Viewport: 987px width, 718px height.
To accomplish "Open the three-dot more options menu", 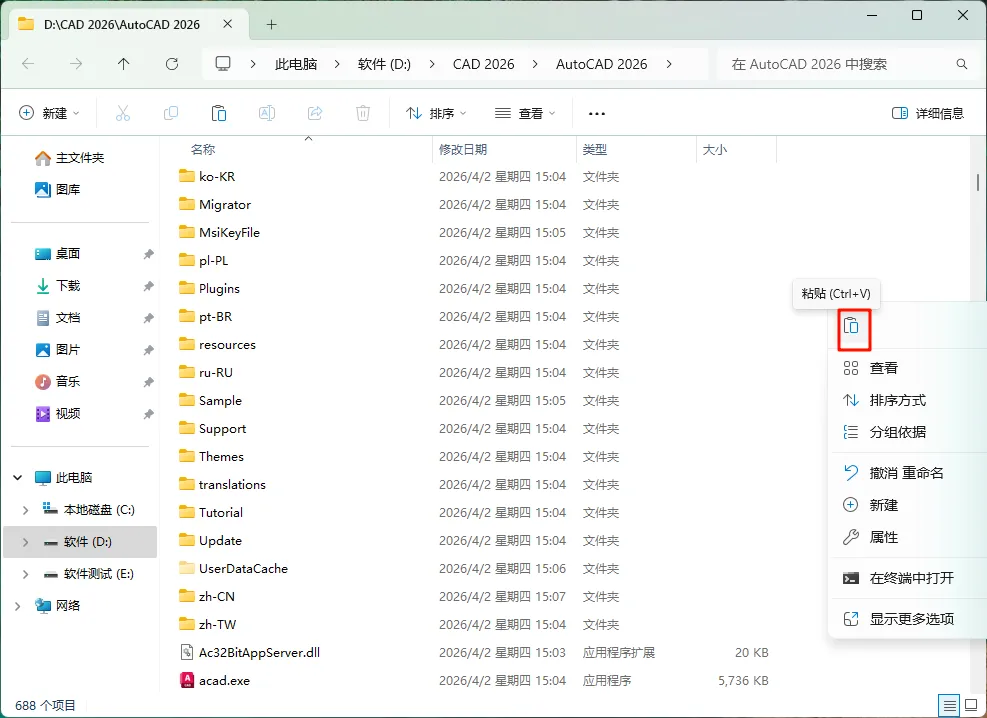I will (597, 114).
